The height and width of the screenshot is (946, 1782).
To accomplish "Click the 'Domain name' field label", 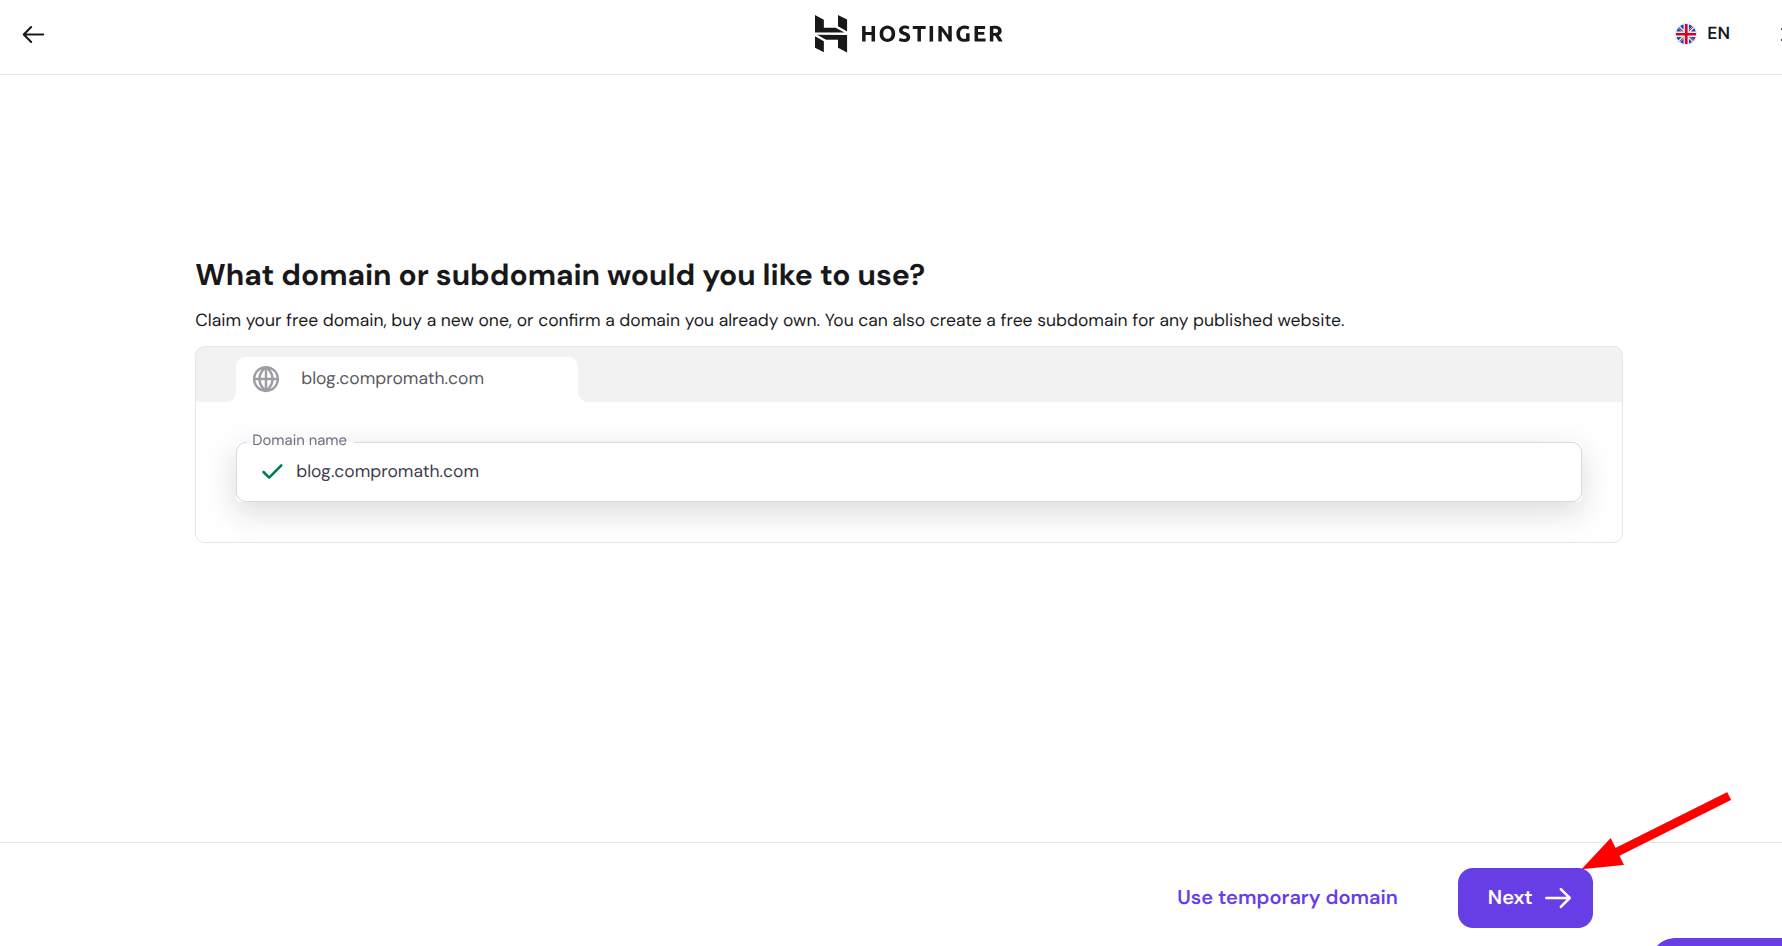I will [299, 440].
